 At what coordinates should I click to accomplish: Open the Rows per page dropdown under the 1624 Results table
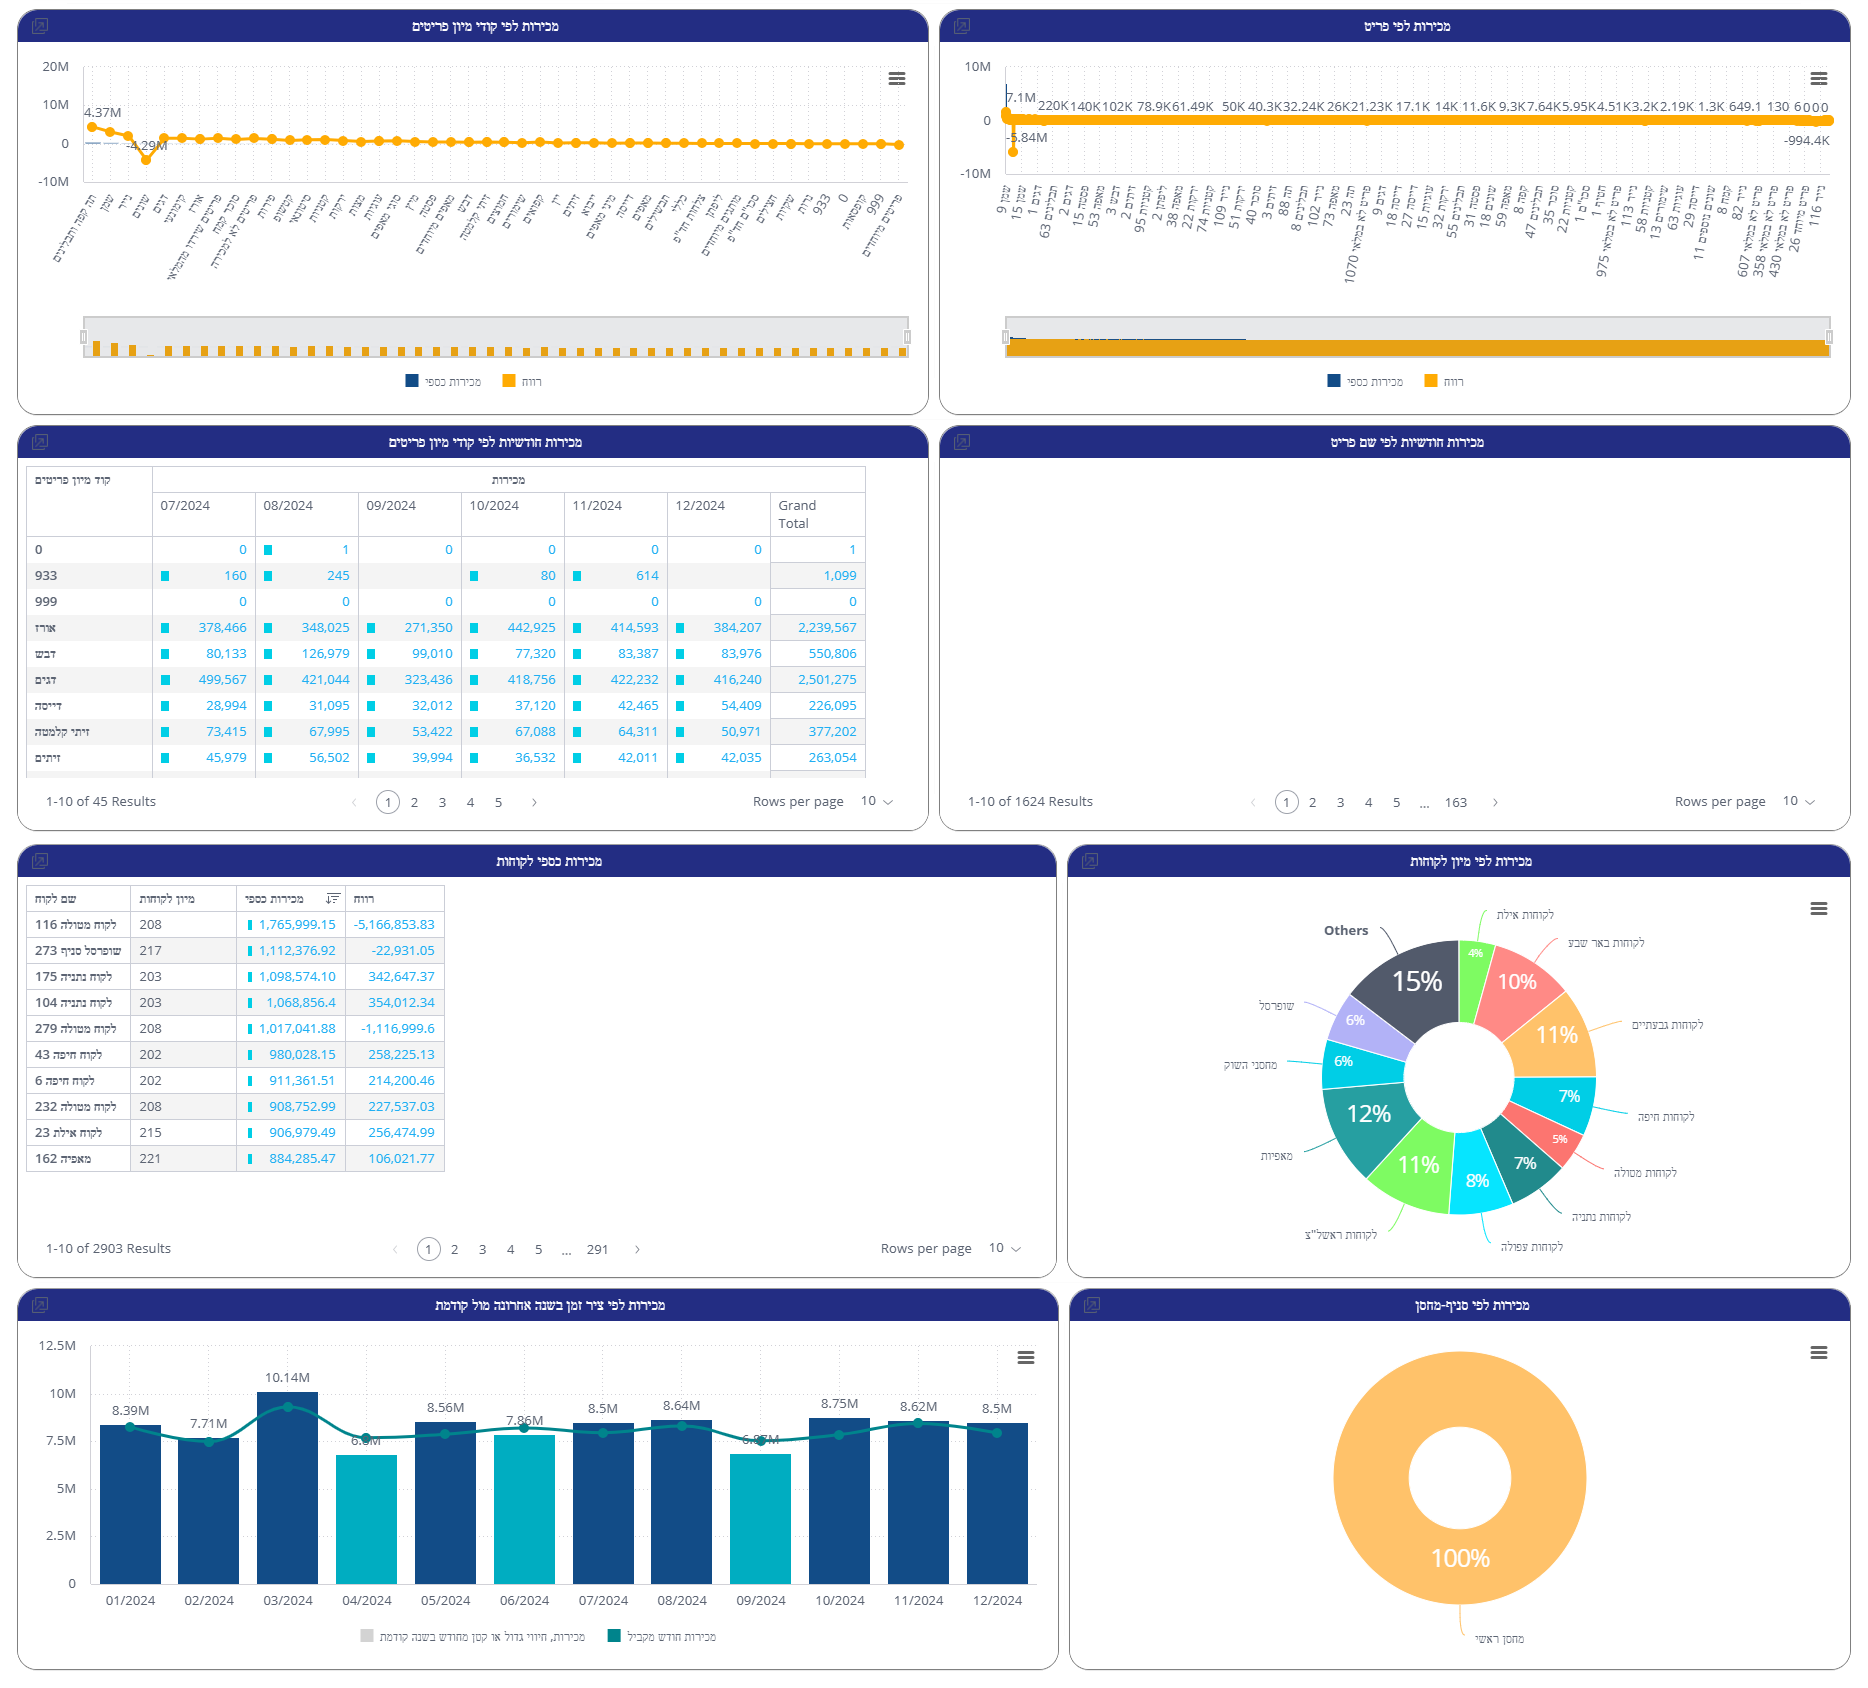click(x=1799, y=802)
